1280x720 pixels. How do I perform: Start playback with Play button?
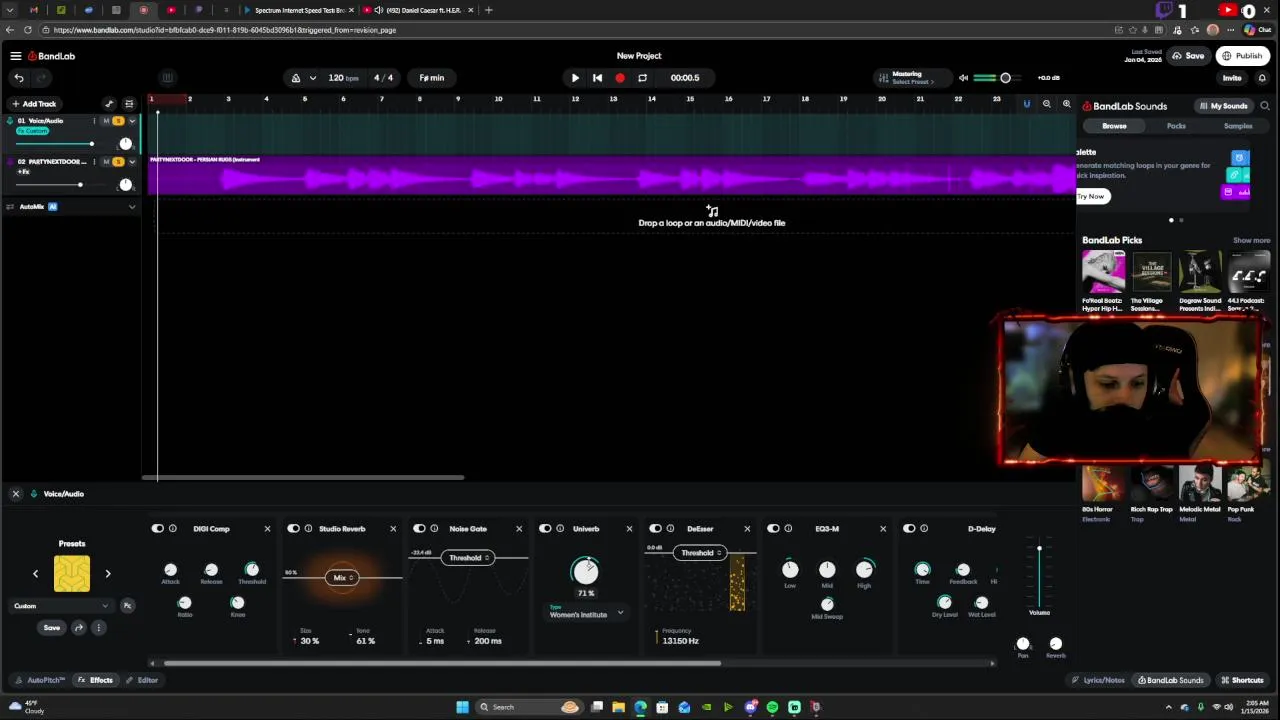[575, 78]
